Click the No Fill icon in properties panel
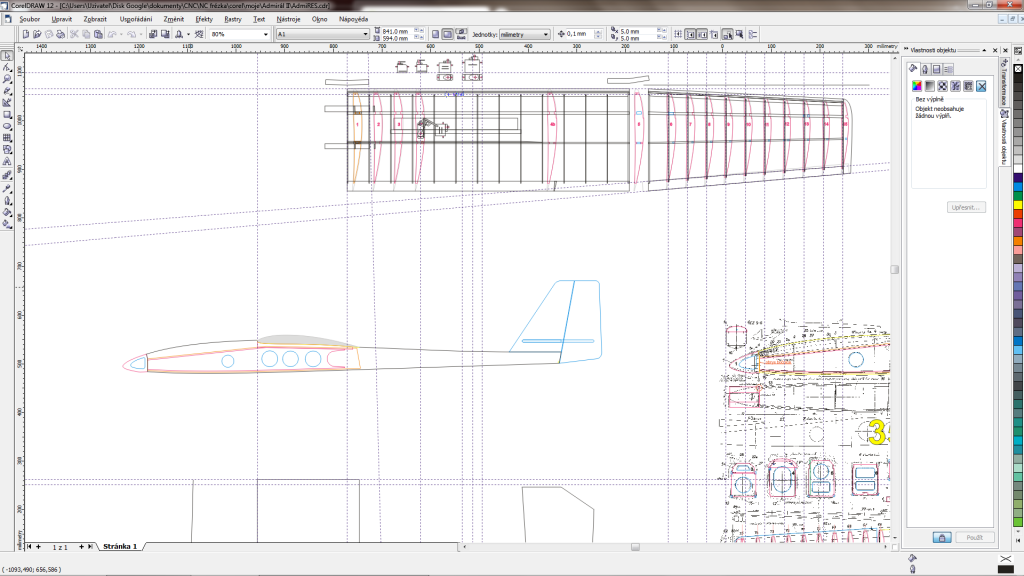The height and width of the screenshot is (576, 1024). point(982,86)
